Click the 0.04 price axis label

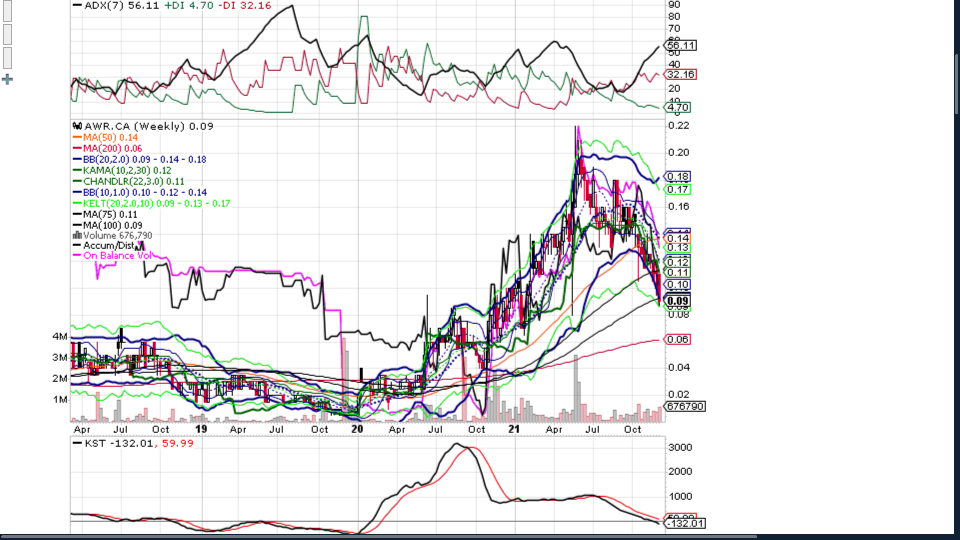click(677, 367)
